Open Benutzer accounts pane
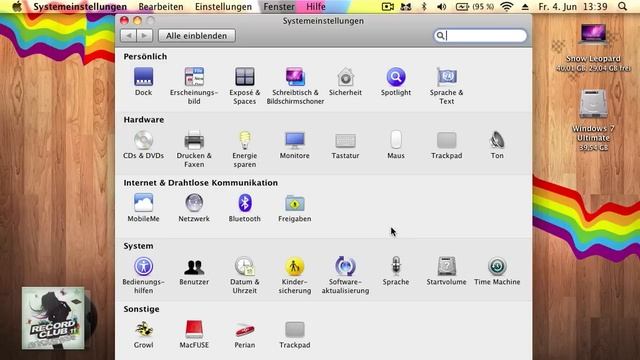Screen dimensions: 640x360 pos(194,271)
